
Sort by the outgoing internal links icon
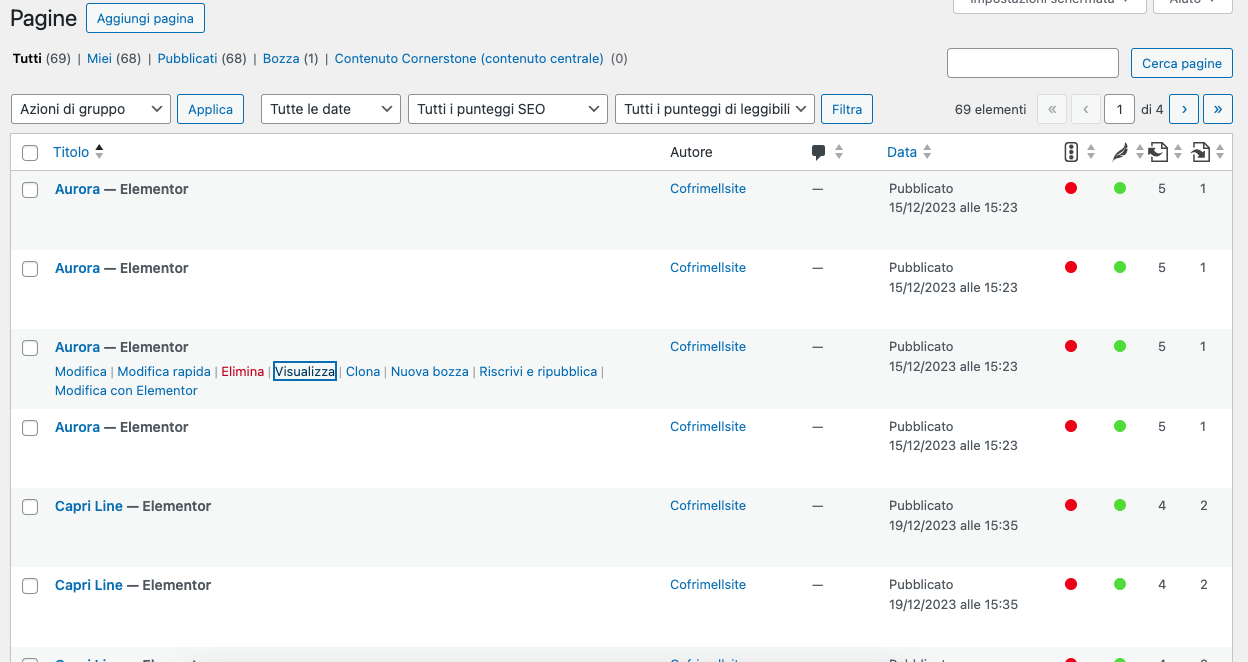[x=1165, y=152]
